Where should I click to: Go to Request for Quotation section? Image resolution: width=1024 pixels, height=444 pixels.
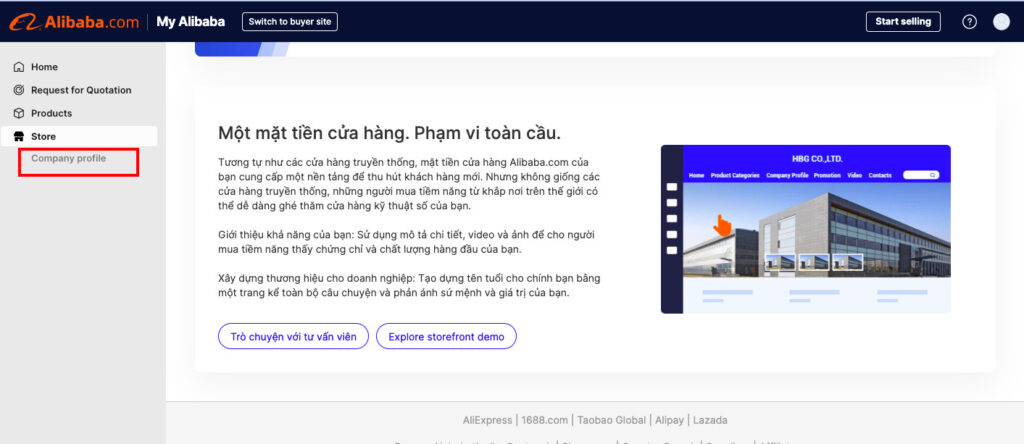click(x=81, y=90)
